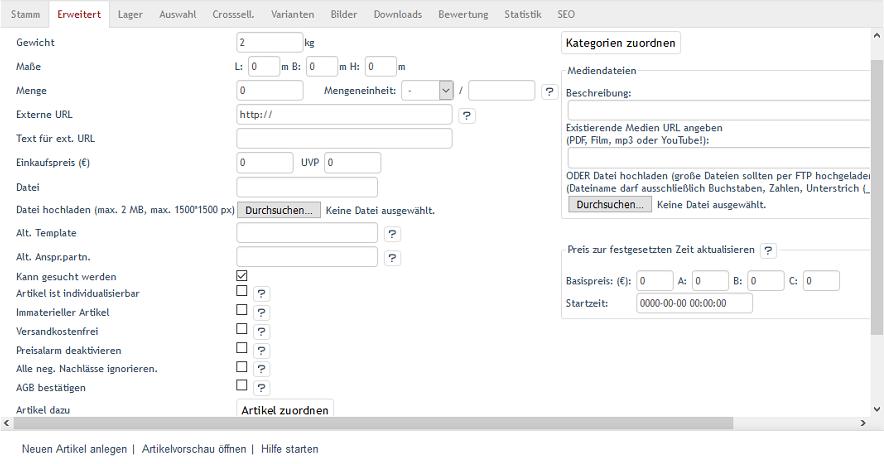Enable Immaterieller Artikel checkbox

(241, 312)
